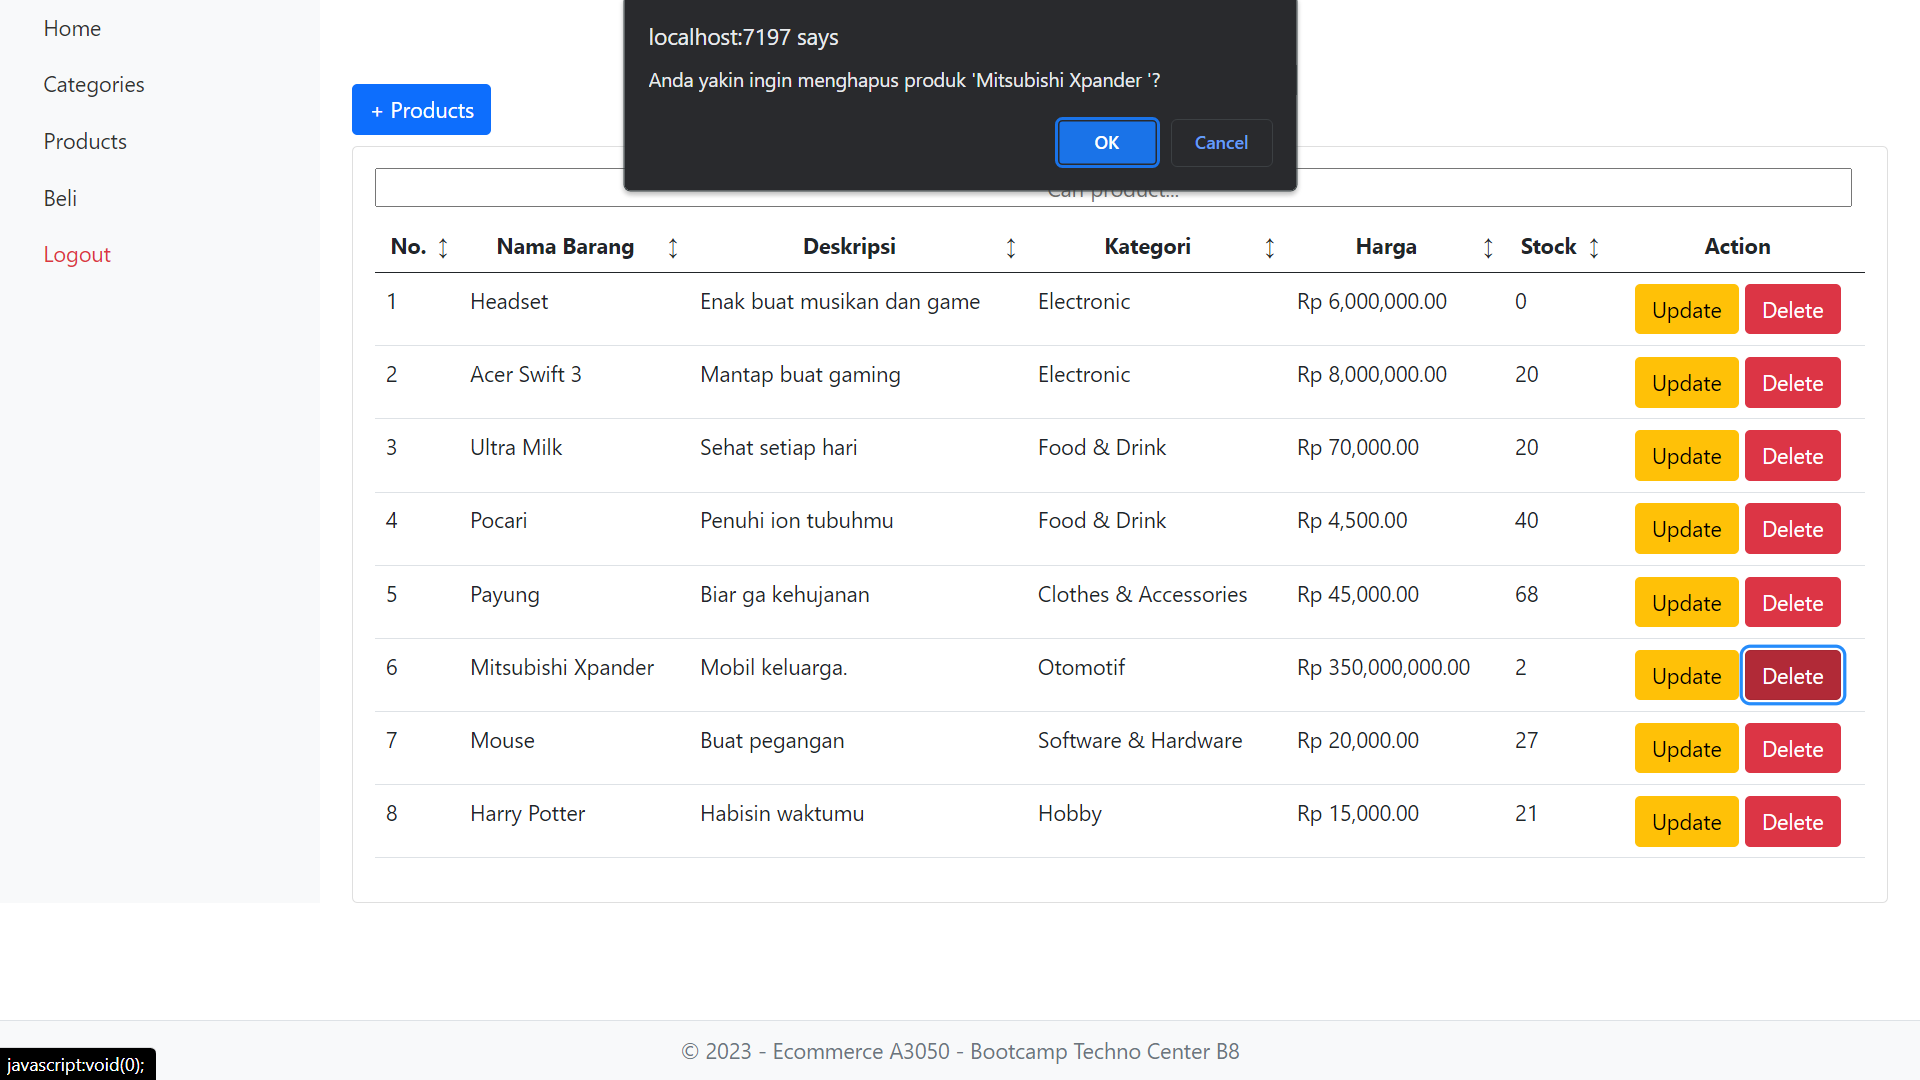Cancel the delete confirmation dialog

click(1221, 143)
